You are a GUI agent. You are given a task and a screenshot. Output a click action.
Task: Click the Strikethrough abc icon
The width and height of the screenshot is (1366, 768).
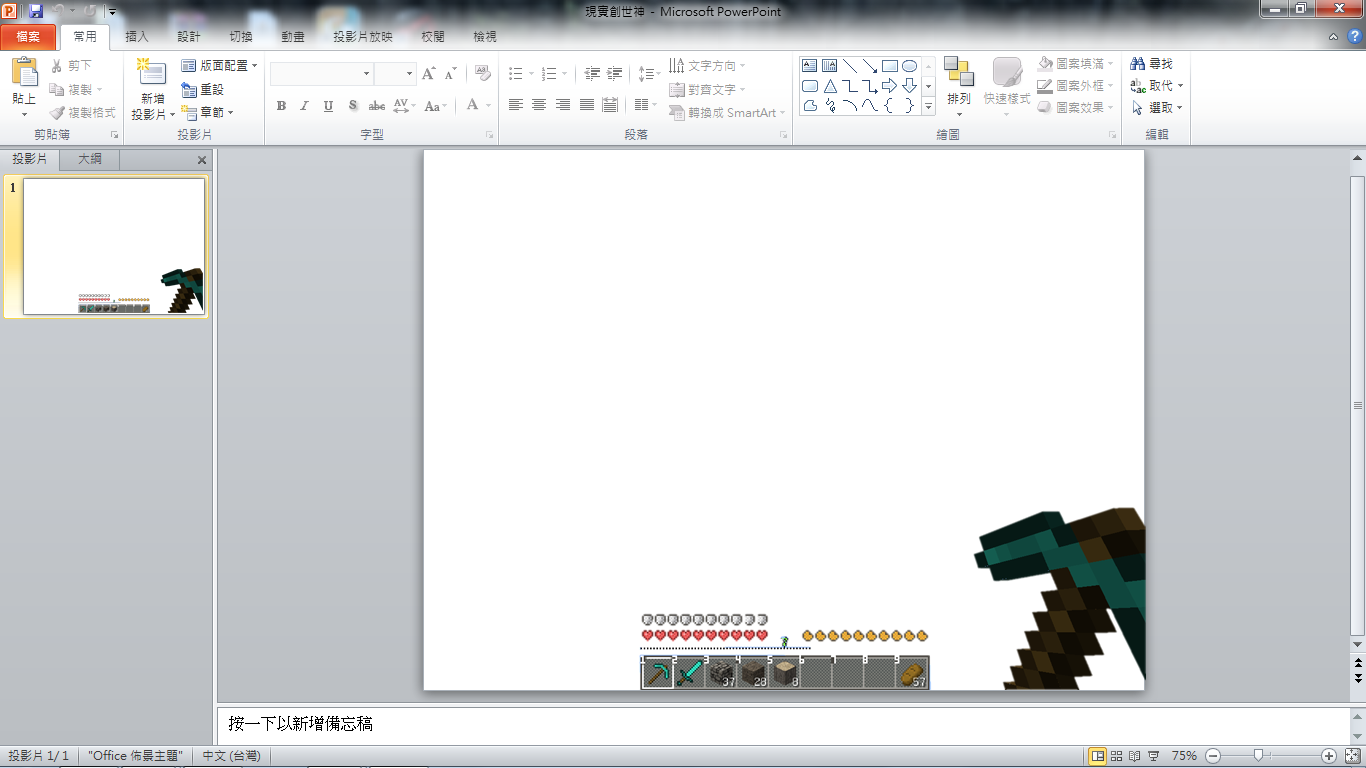[x=377, y=105]
